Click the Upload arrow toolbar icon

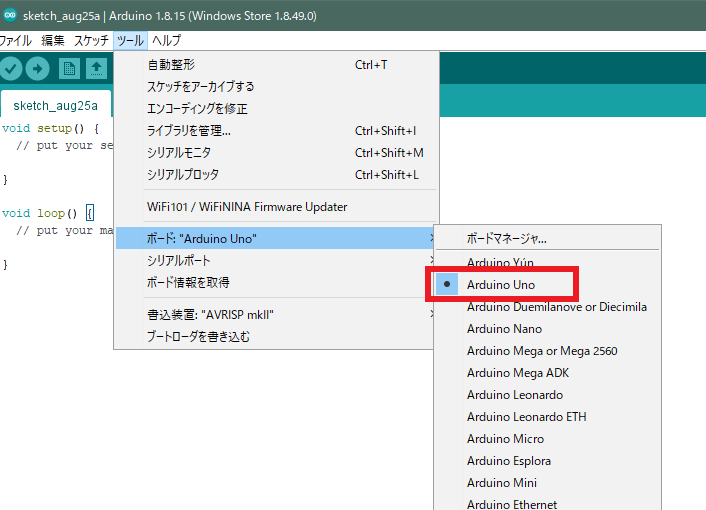coord(37,69)
